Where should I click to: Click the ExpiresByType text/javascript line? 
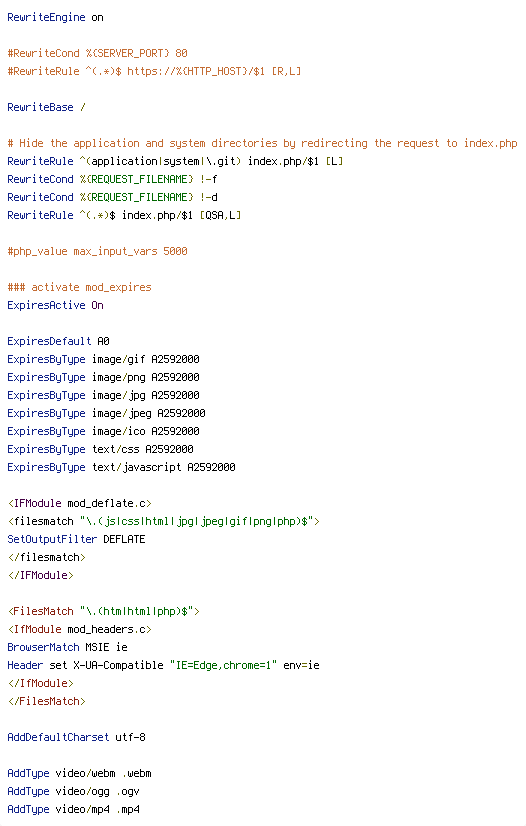[x=121, y=467]
